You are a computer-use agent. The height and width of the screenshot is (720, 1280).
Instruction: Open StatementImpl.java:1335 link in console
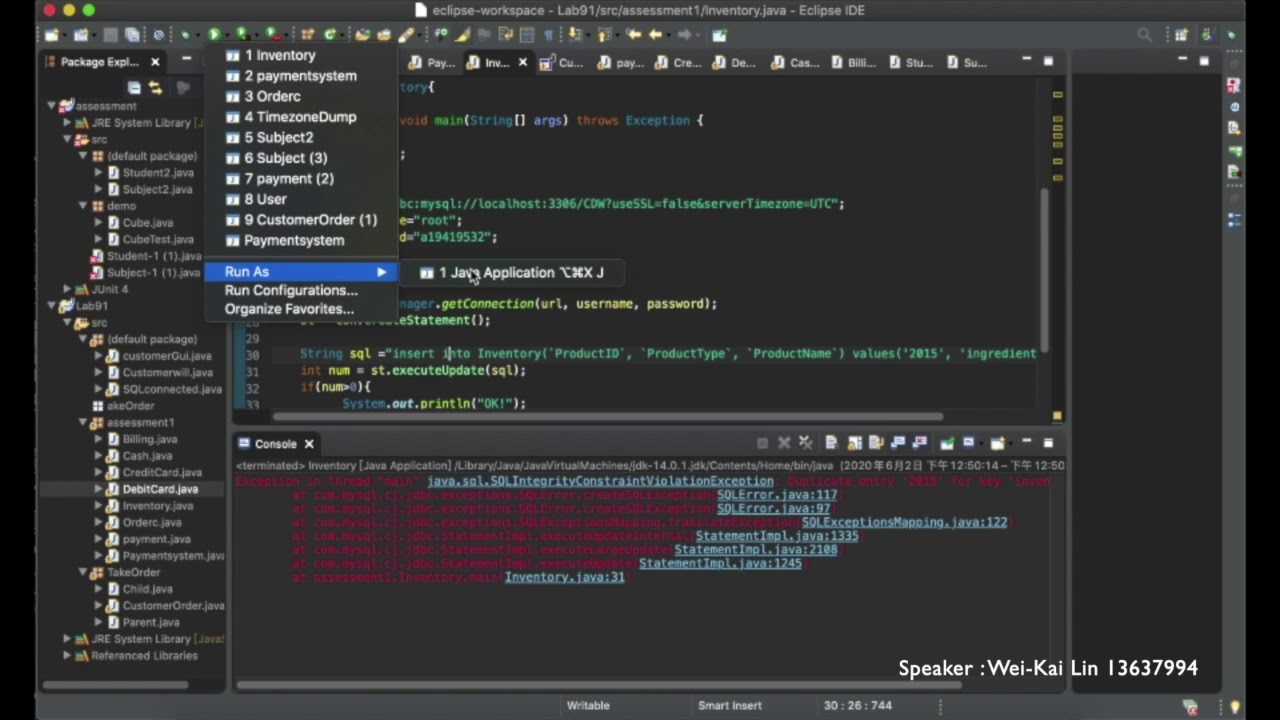(776, 536)
